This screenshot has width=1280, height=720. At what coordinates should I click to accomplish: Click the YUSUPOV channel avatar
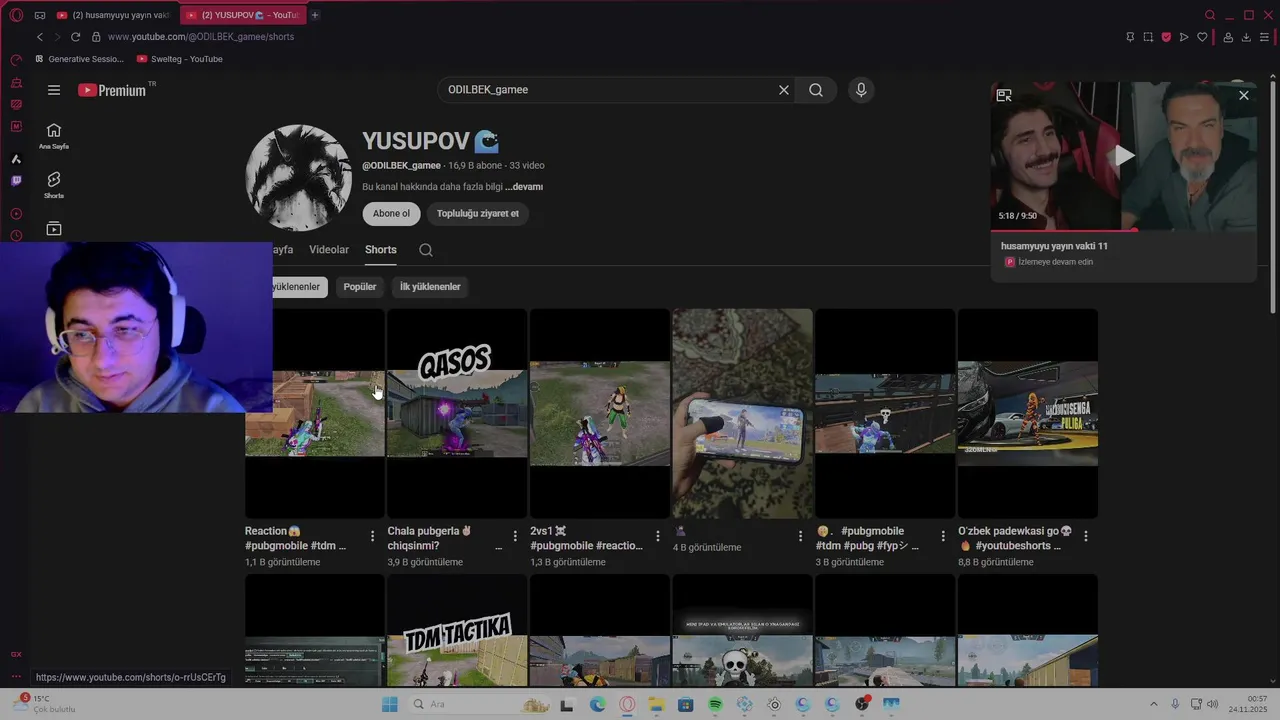point(298,178)
